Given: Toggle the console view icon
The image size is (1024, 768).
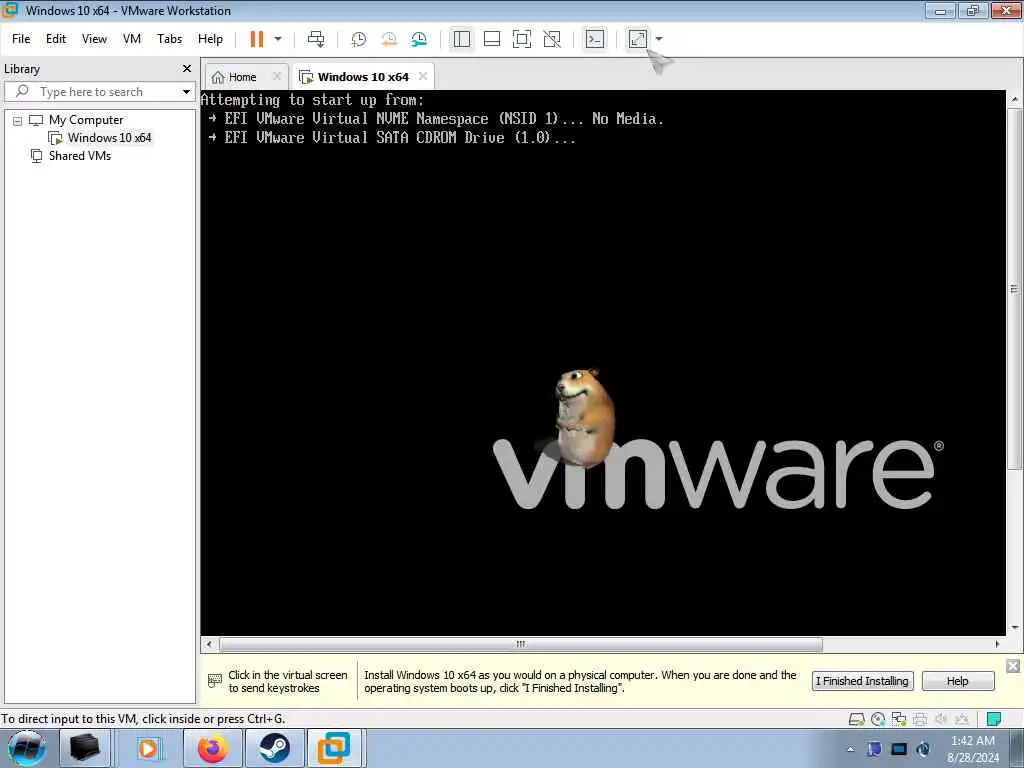Looking at the screenshot, I should (594, 39).
